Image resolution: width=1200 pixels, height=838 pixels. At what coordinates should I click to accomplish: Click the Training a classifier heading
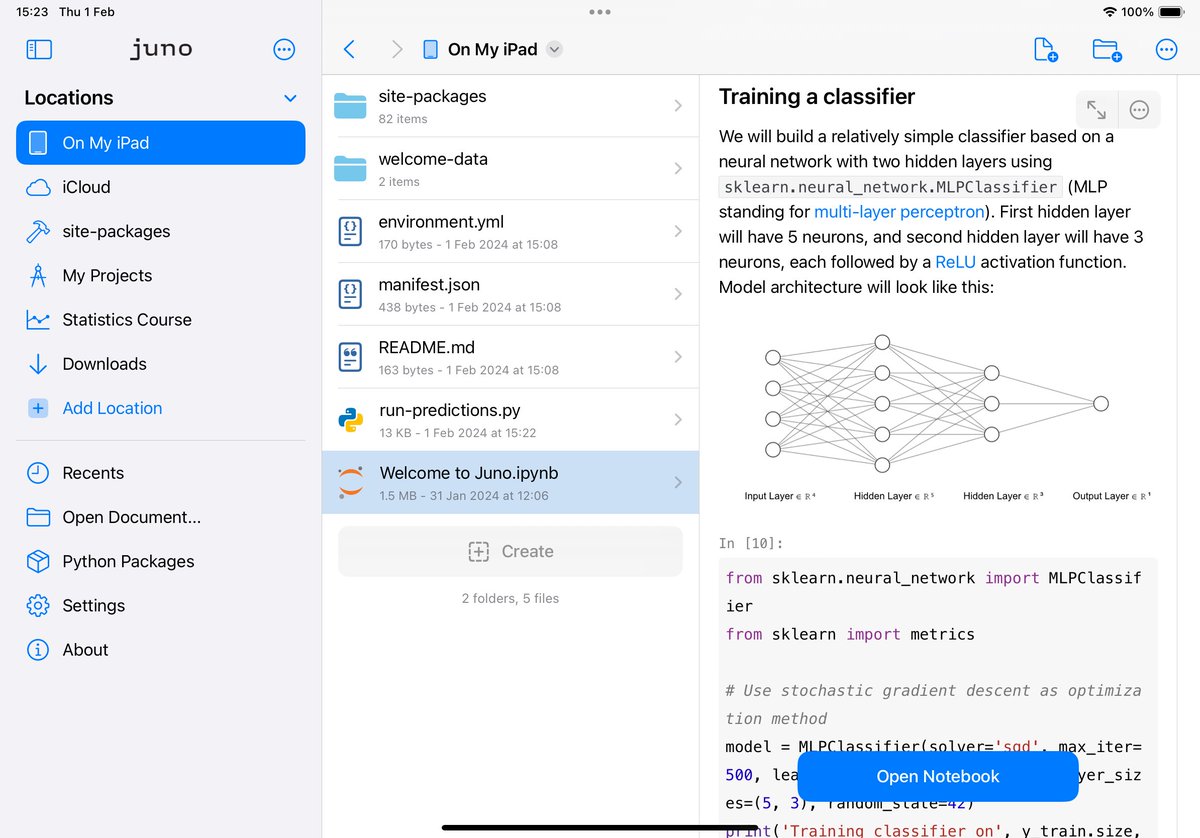coord(817,97)
